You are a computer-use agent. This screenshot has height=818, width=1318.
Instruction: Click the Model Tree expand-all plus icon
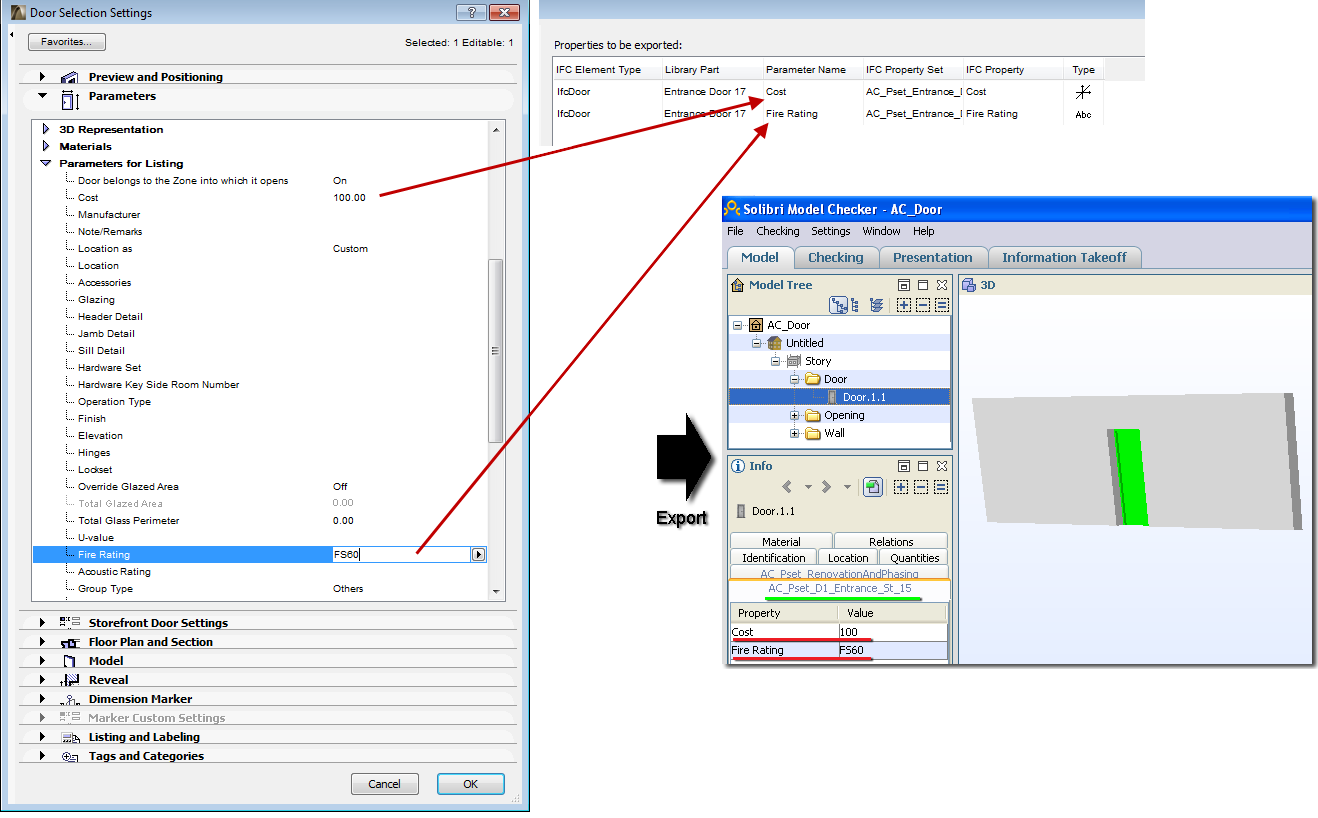[904, 305]
